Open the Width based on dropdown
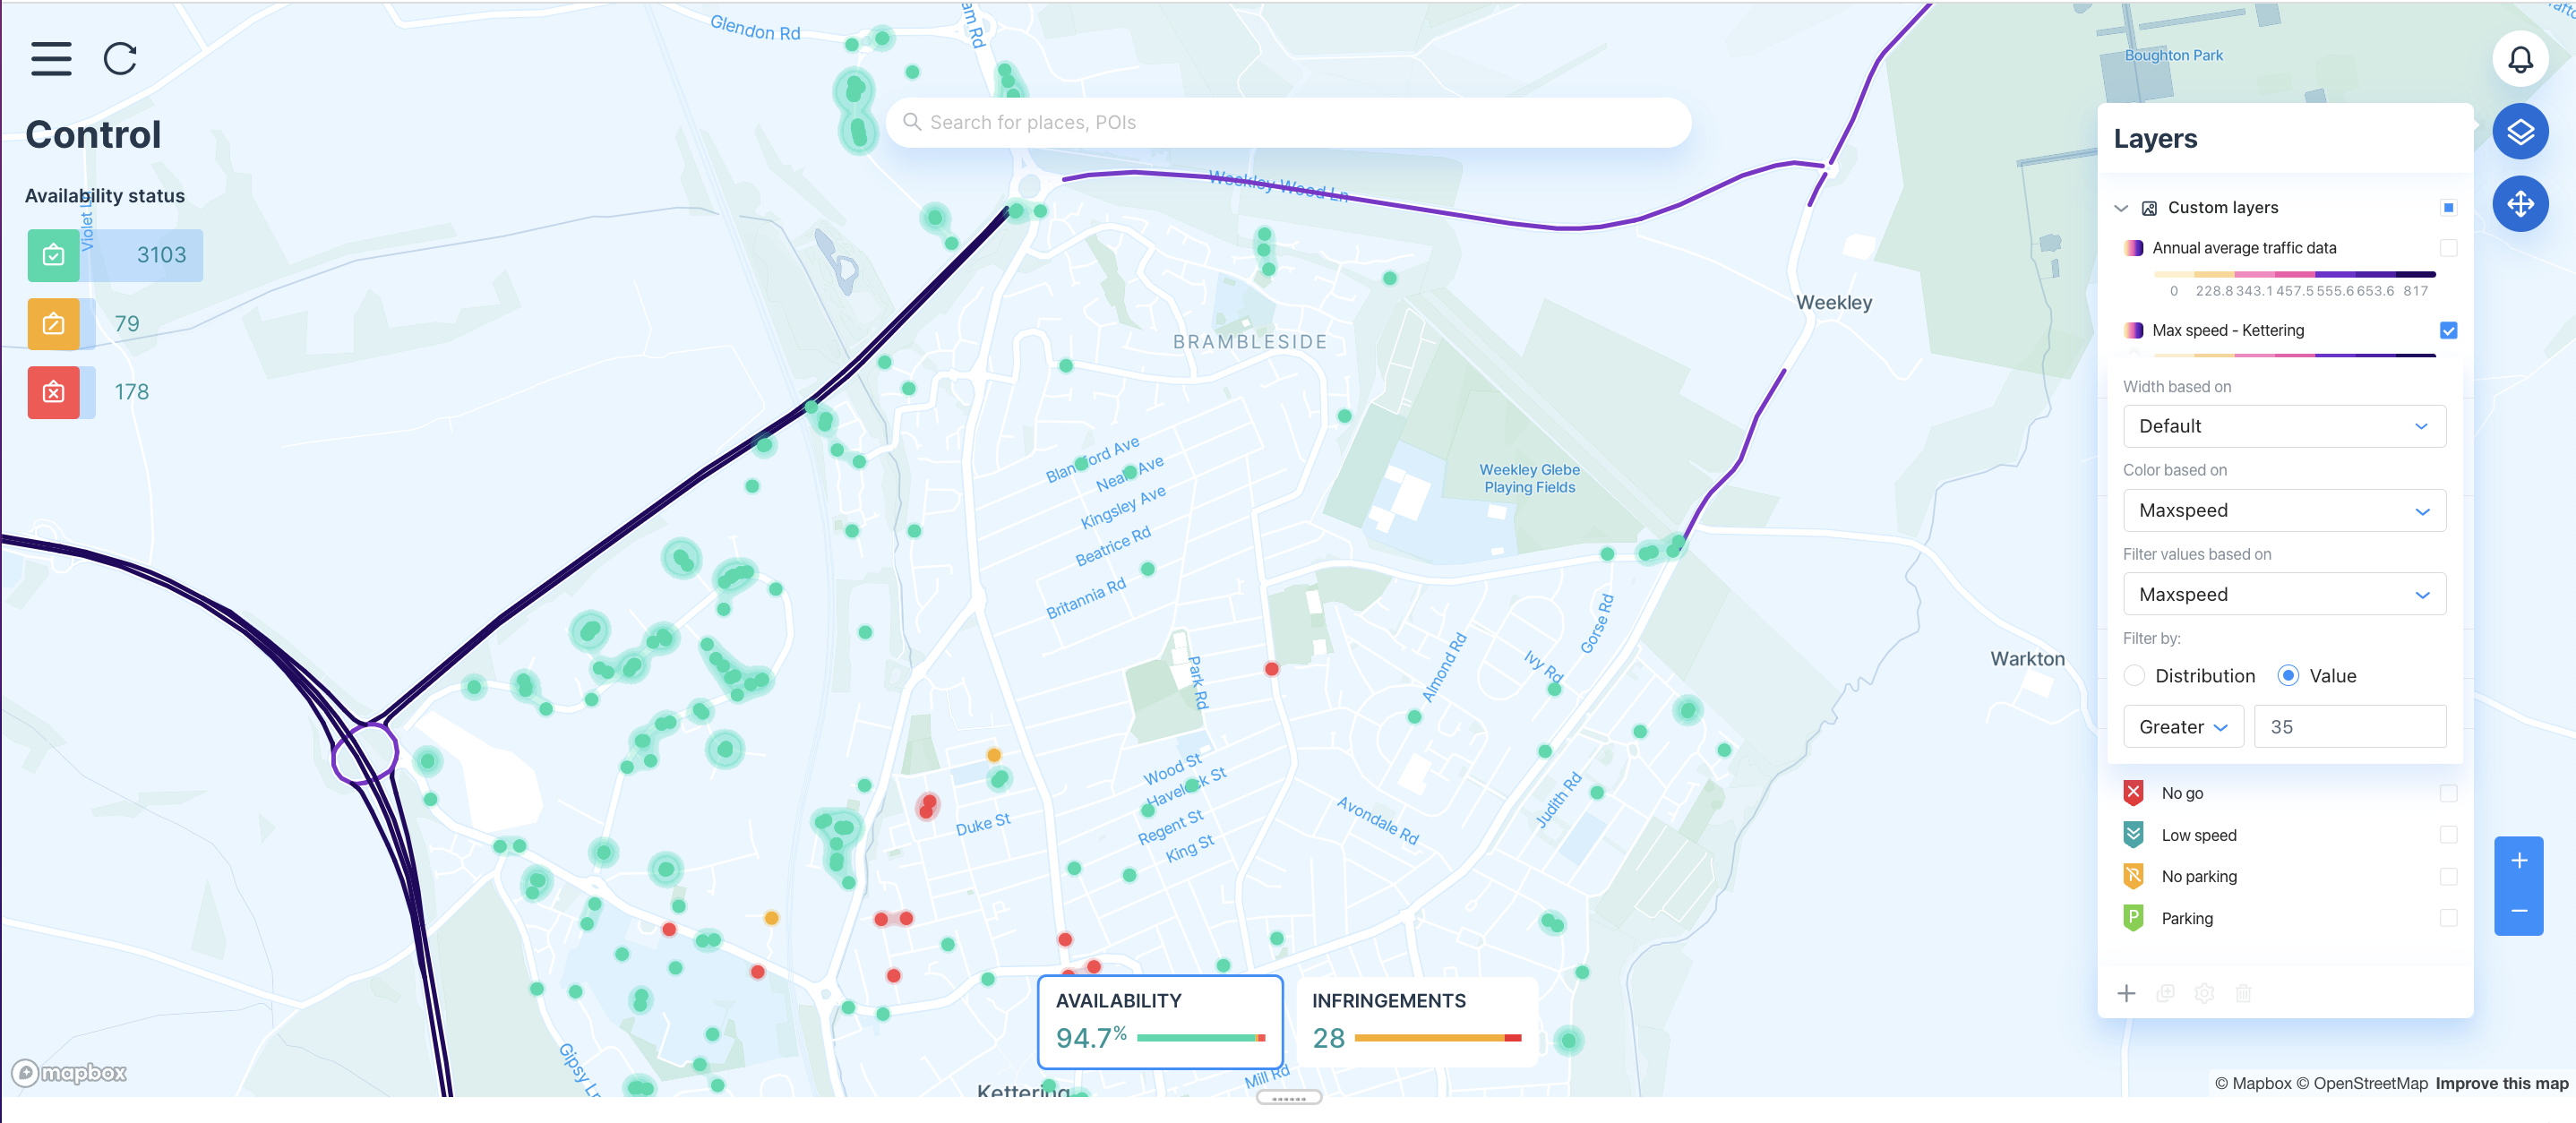Image resolution: width=2576 pixels, height=1123 pixels. (2283, 426)
